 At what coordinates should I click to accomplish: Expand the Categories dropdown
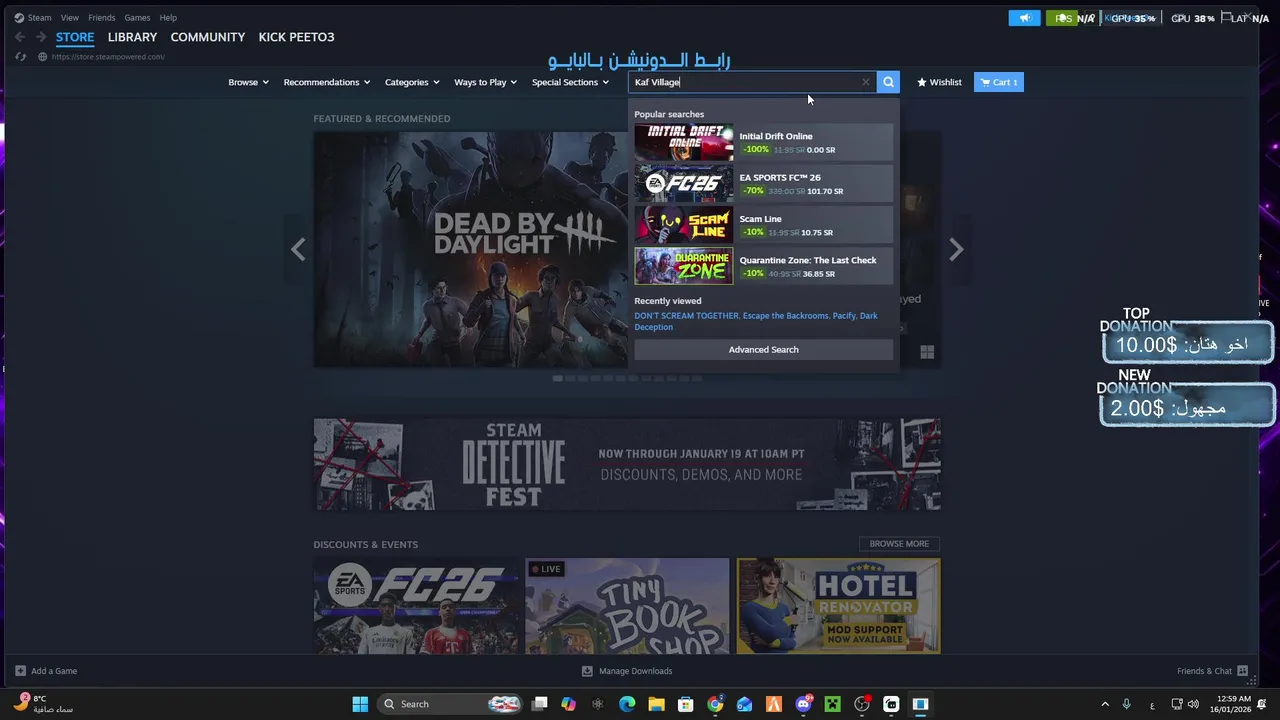pyautogui.click(x=411, y=82)
